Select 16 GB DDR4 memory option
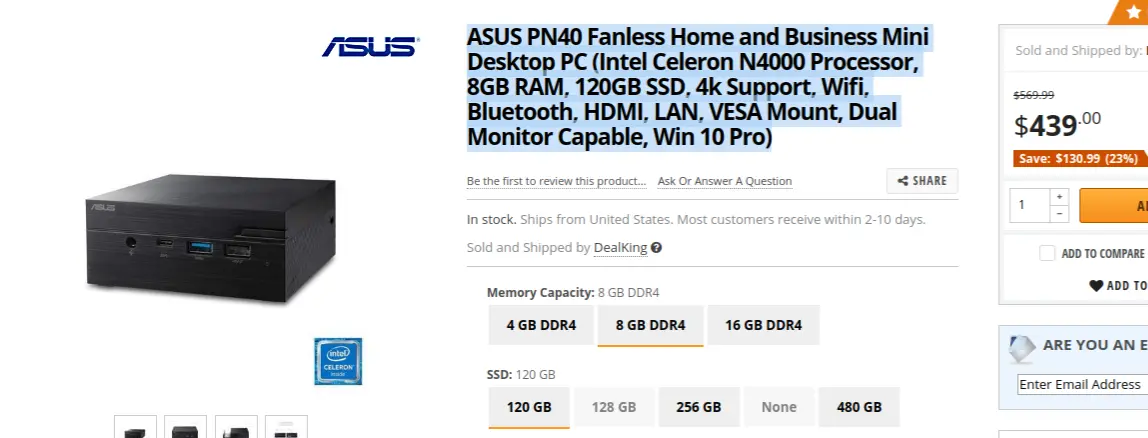Viewport: 1148px width, 438px height. point(763,325)
